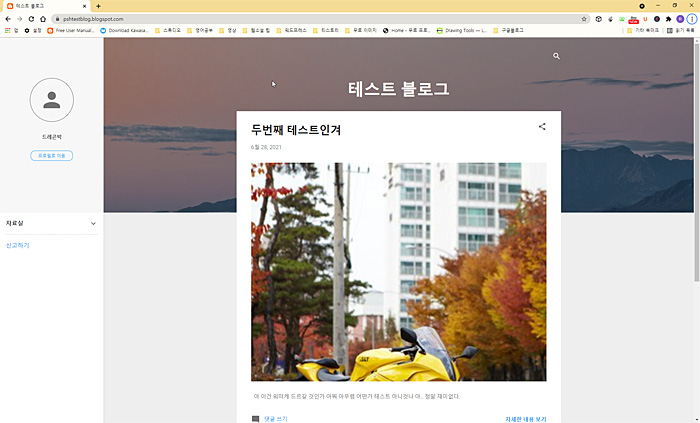Image resolution: width=700 pixels, height=423 pixels.
Task: Open the Chrome three-dot menu
Action: pos(692,19)
